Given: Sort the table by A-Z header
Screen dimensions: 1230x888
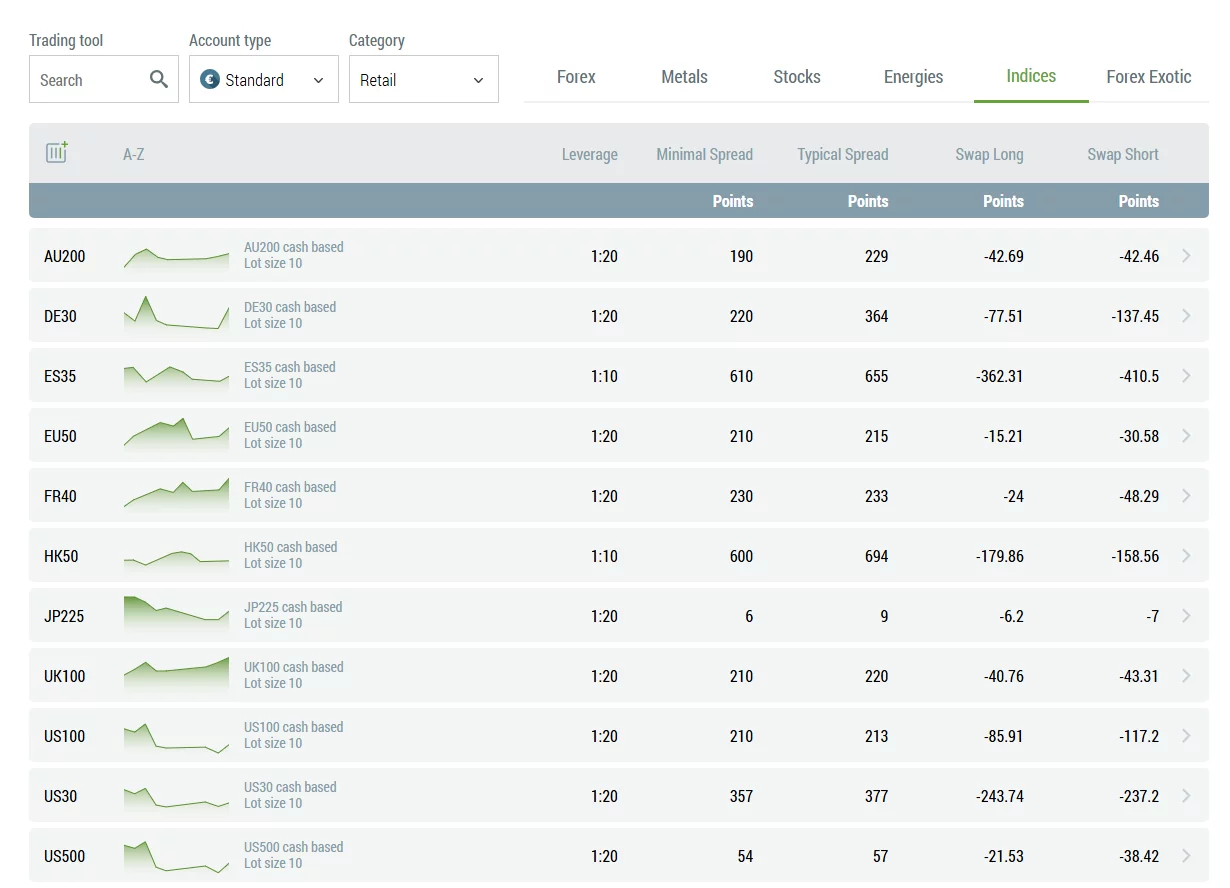Looking at the screenshot, I should click(x=134, y=155).
